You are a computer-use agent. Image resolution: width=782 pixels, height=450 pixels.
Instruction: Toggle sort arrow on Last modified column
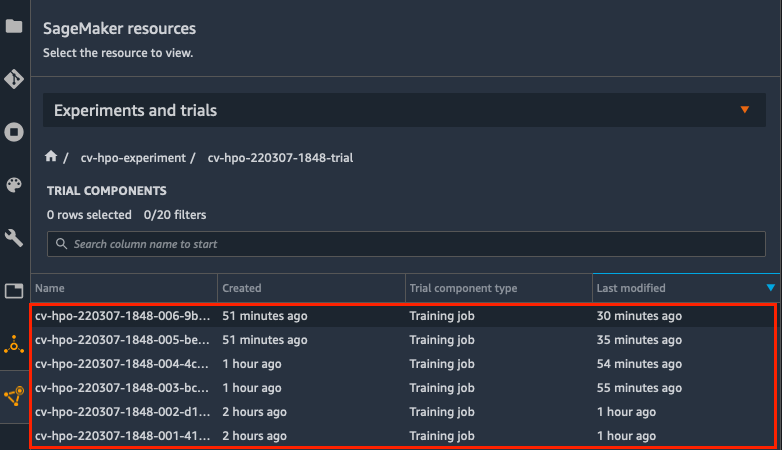(771, 287)
